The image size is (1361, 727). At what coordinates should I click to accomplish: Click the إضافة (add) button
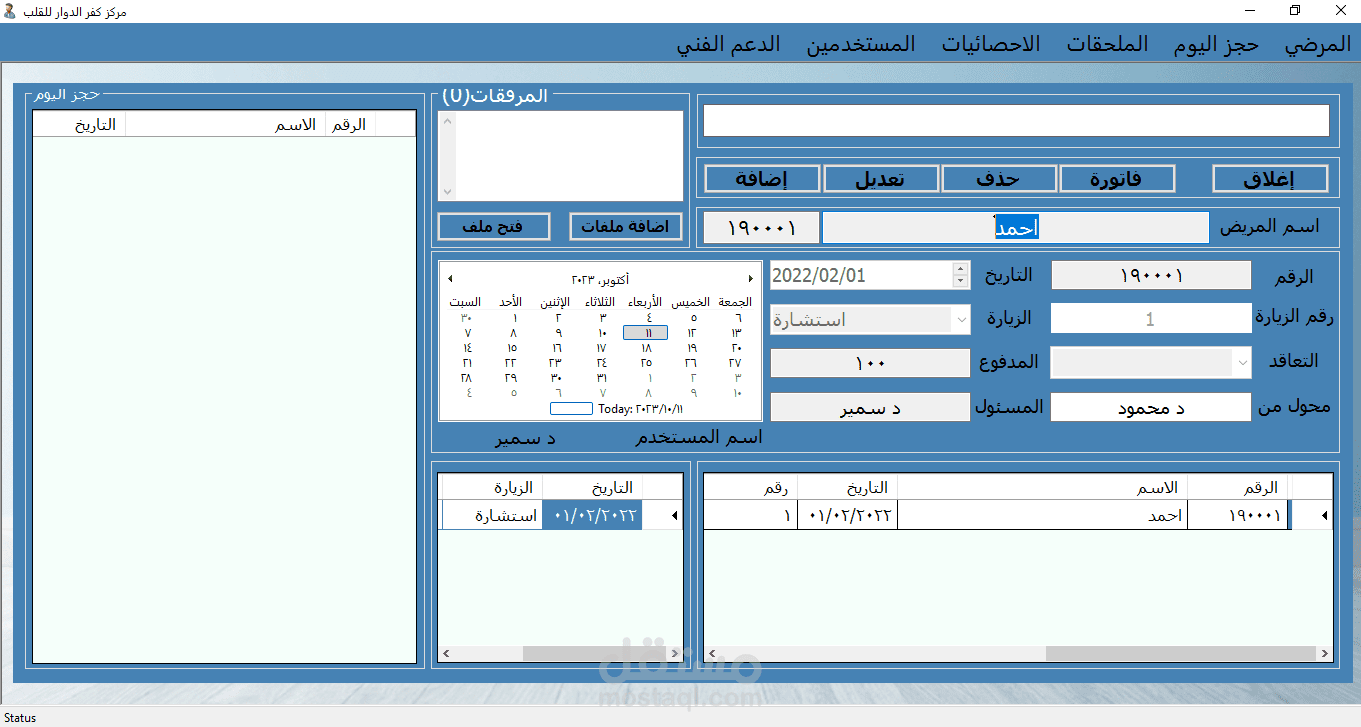[762, 179]
